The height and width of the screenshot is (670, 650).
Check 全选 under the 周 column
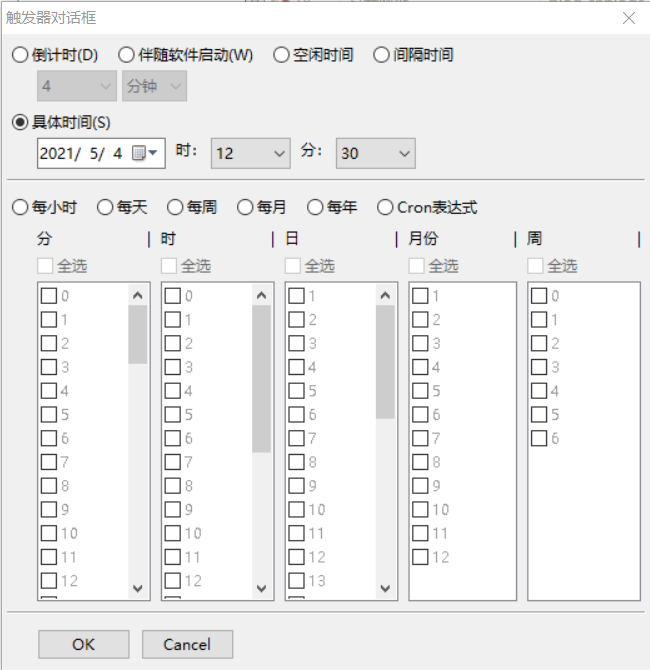(x=535, y=266)
